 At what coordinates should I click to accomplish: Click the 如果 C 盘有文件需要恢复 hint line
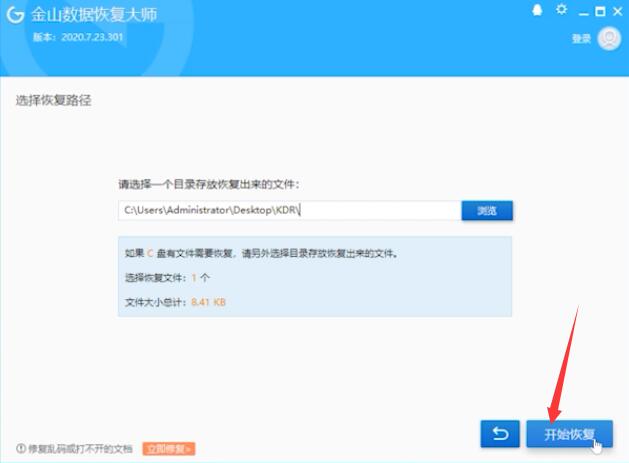point(262,253)
